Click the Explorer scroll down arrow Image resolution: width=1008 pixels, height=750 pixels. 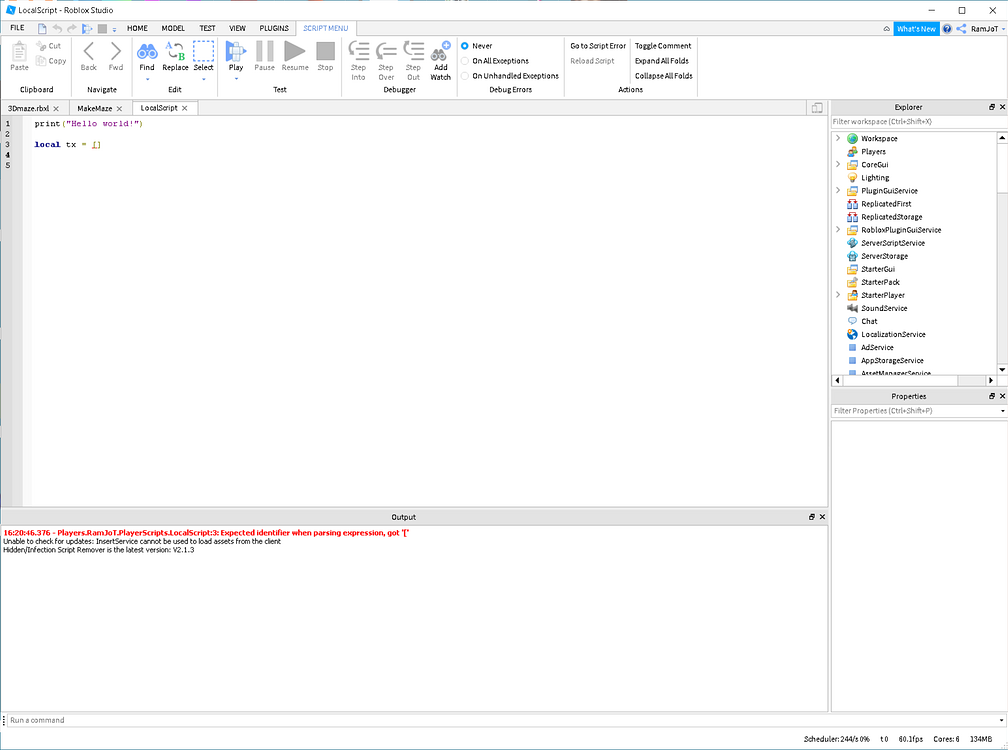pyautogui.click(x=1002, y=370)
